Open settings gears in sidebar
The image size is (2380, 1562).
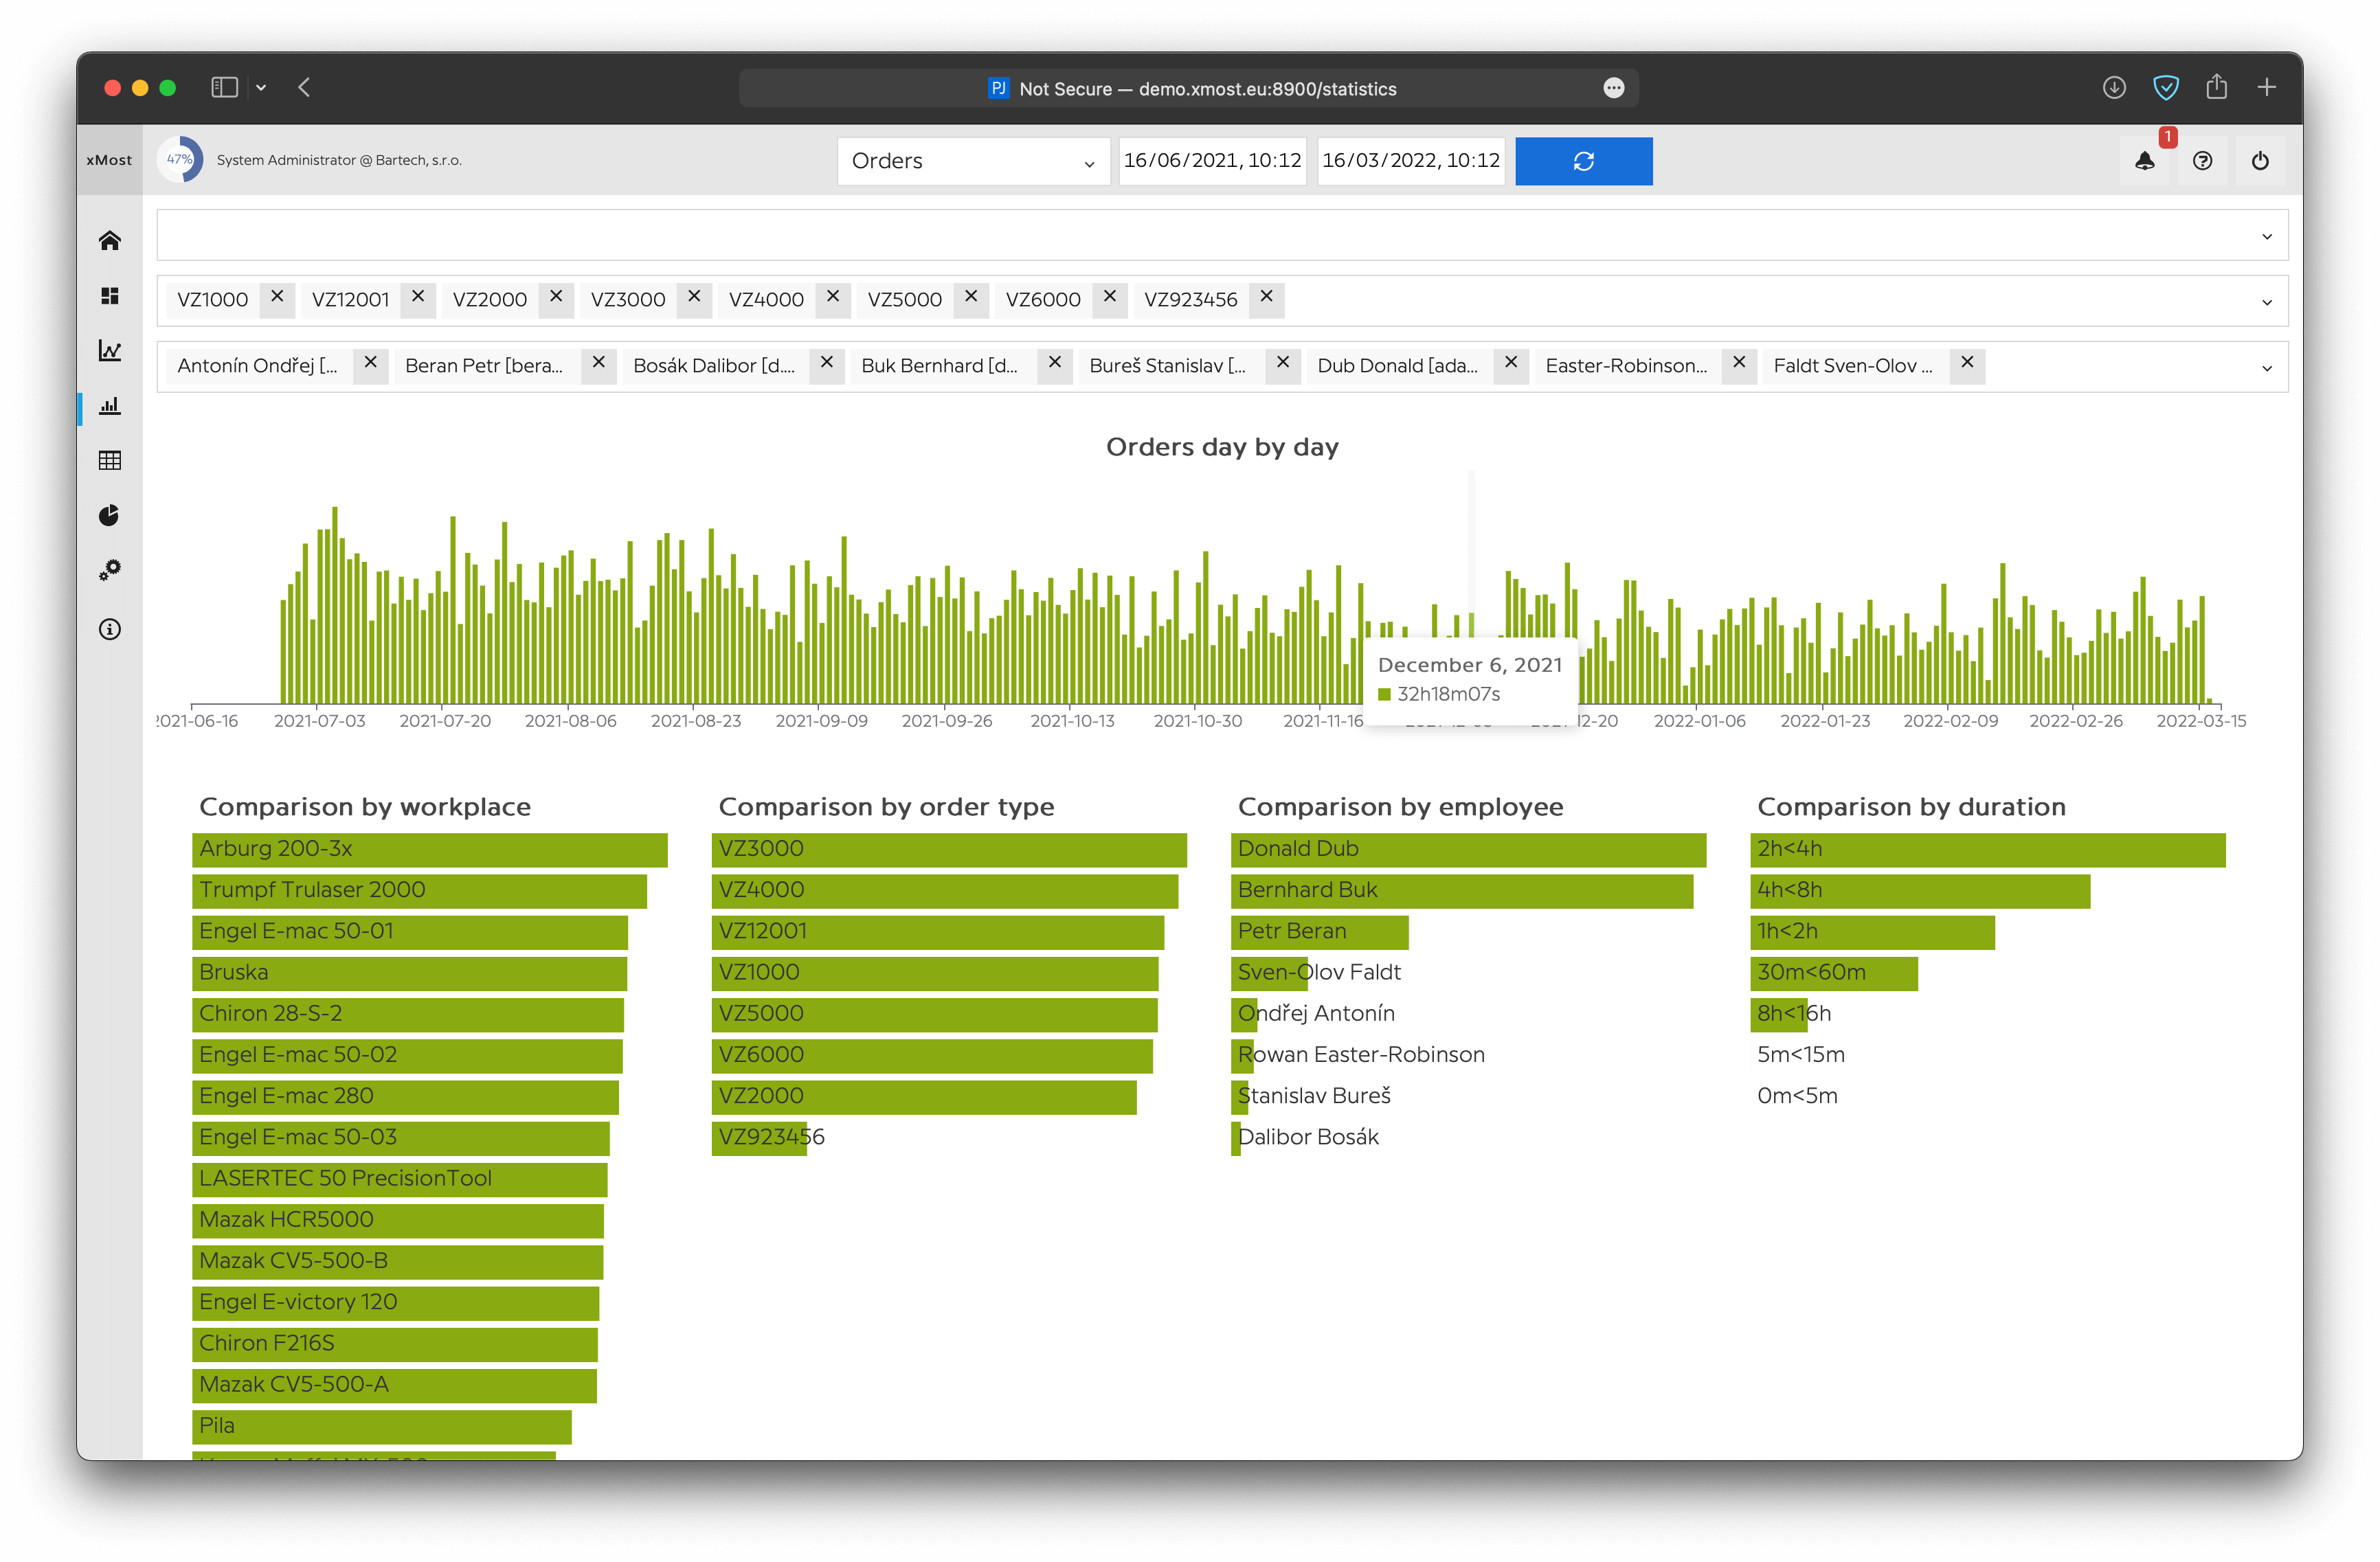tap(110, 570)
